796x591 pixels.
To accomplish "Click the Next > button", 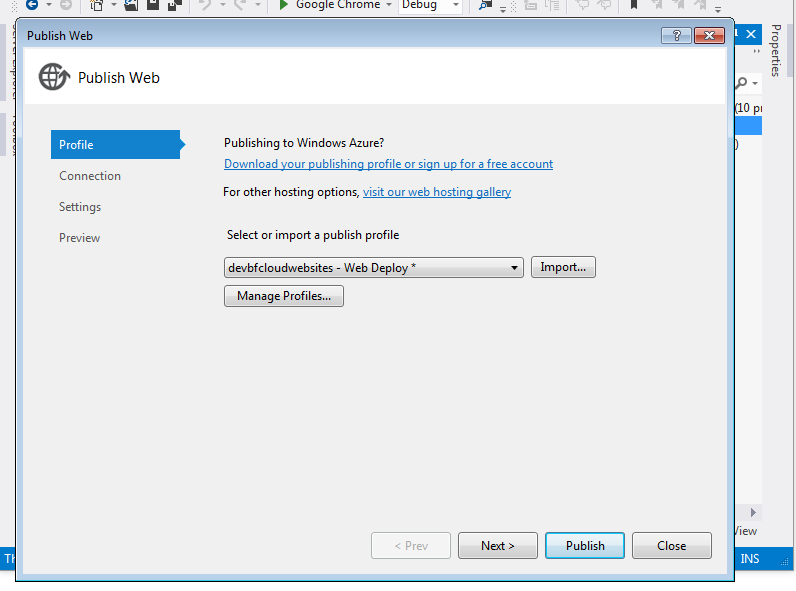I will (498, 546).
